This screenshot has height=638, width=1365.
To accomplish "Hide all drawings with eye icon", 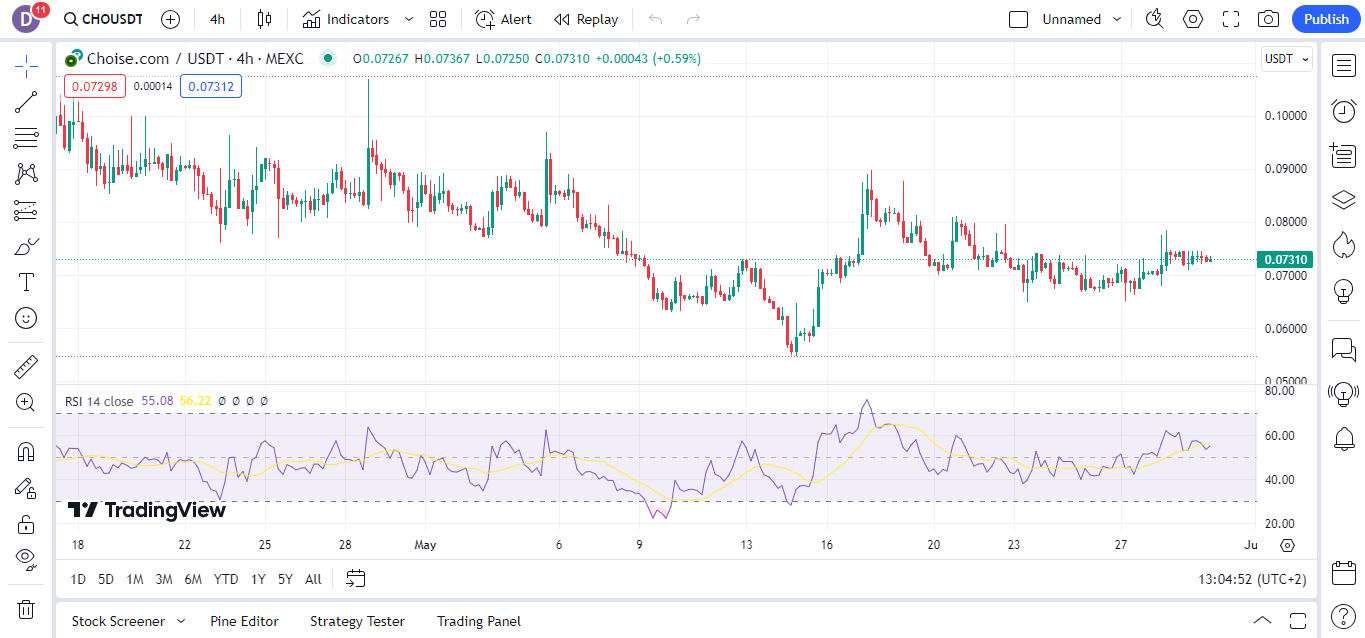I will (x=26, y=558).
